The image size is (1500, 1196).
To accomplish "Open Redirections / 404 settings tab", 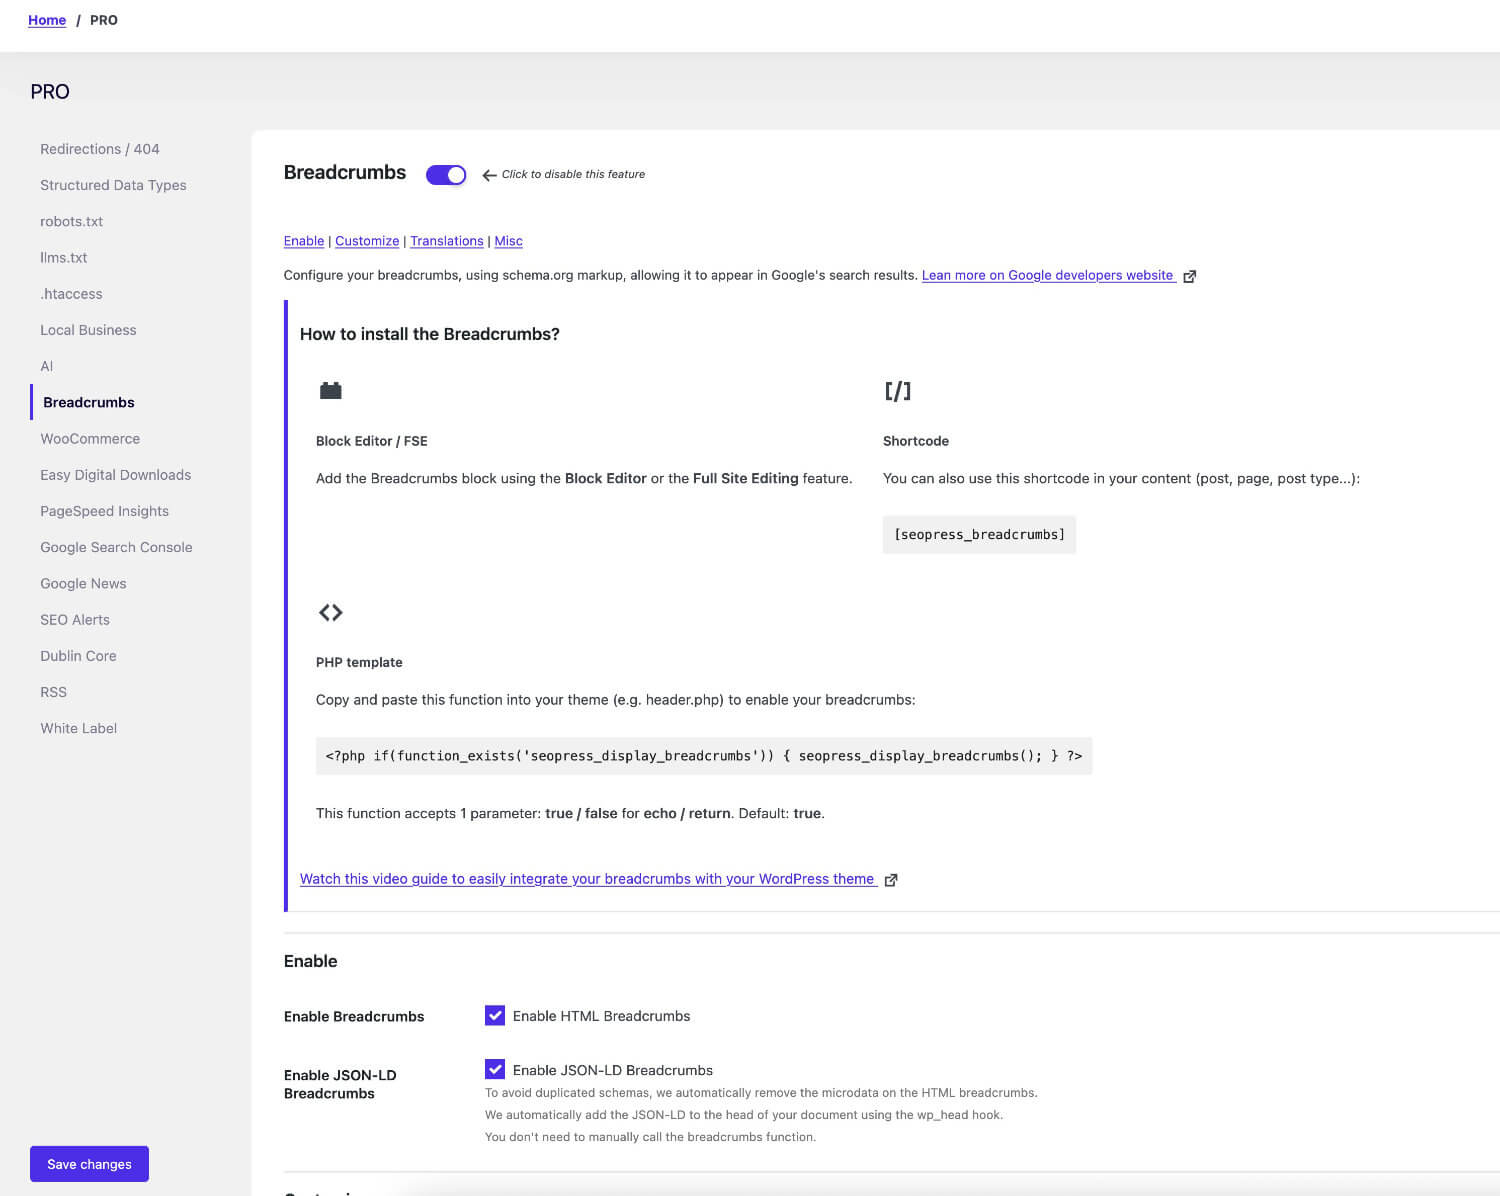I will pos(100,149).
